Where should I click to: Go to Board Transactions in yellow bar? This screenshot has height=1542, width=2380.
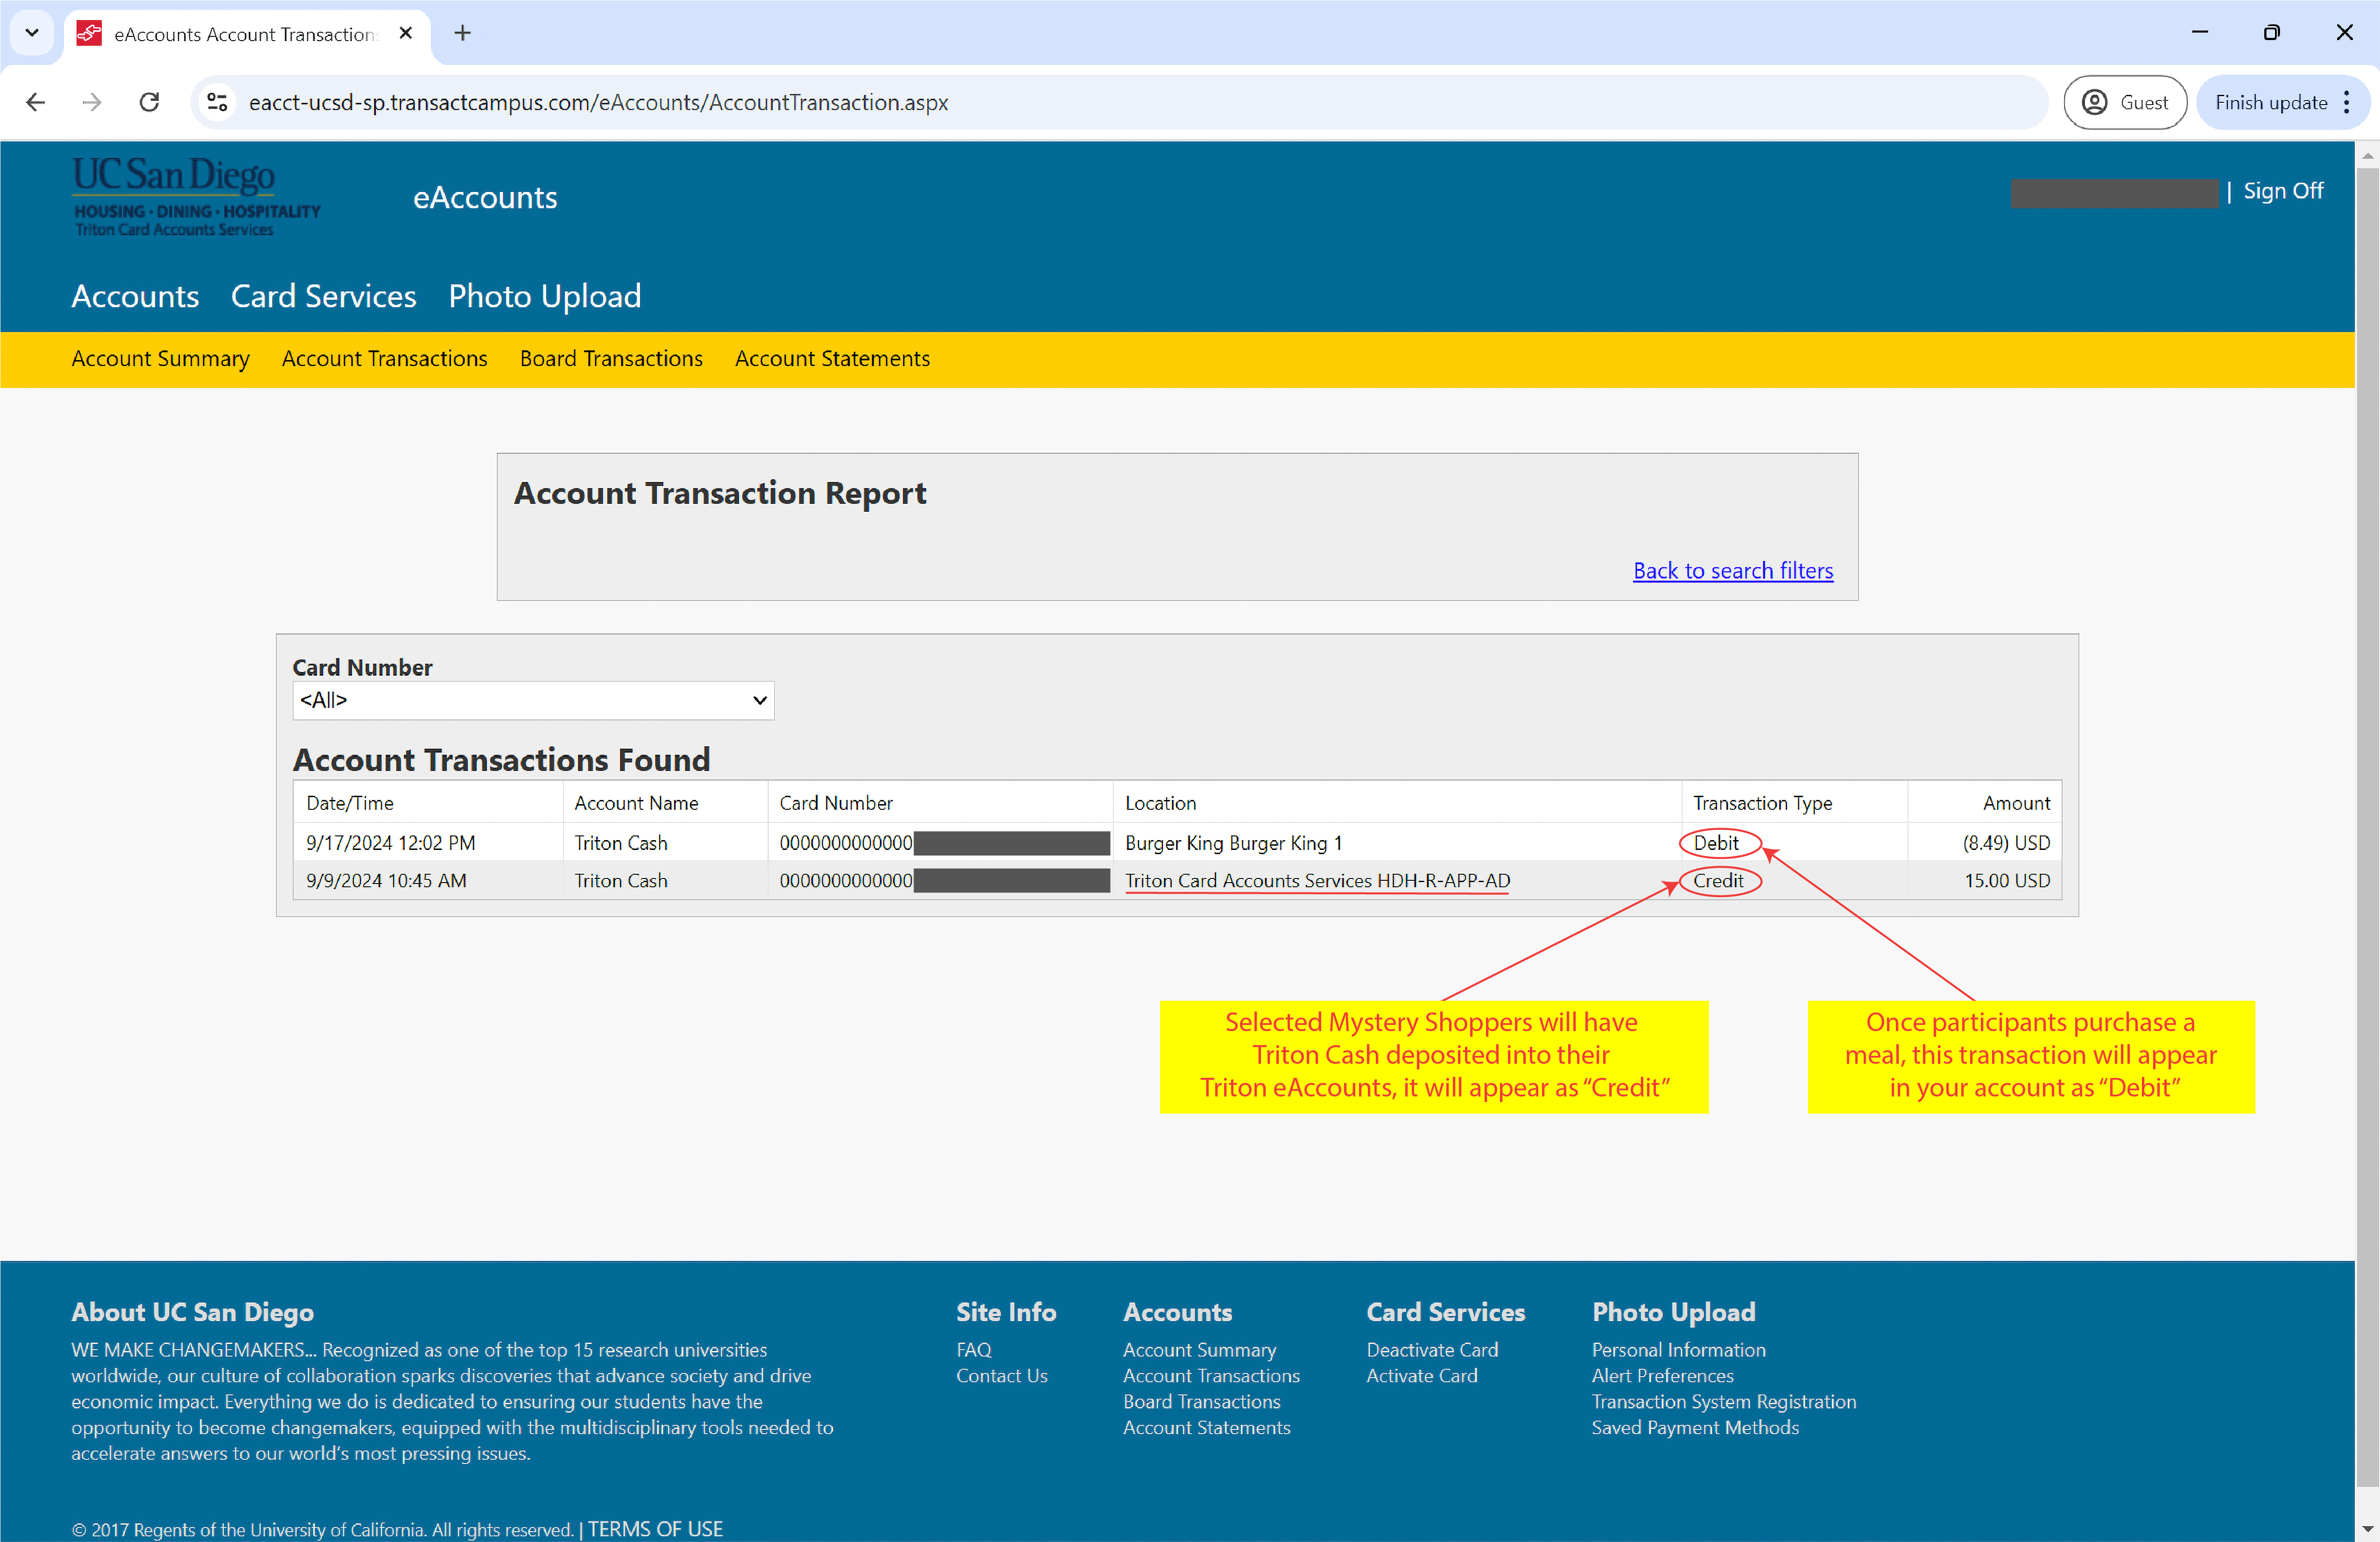tap(611, 358)
